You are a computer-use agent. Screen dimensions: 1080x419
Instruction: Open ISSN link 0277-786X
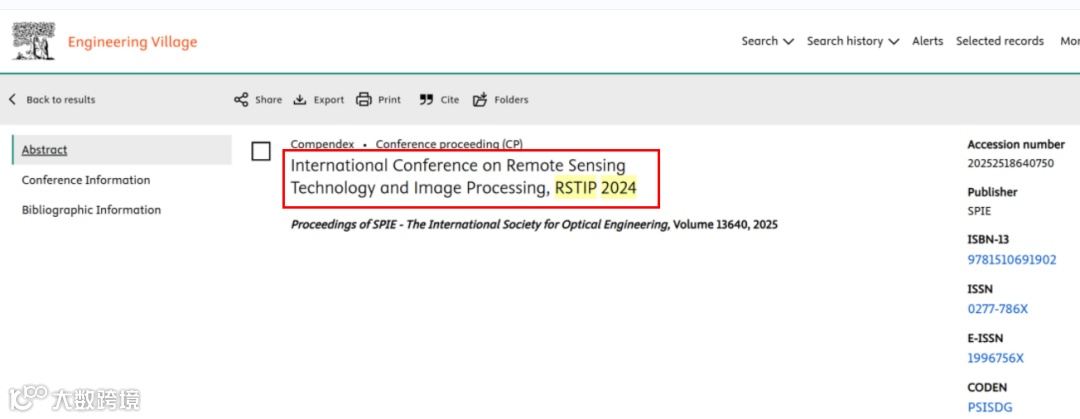[997, 309]
